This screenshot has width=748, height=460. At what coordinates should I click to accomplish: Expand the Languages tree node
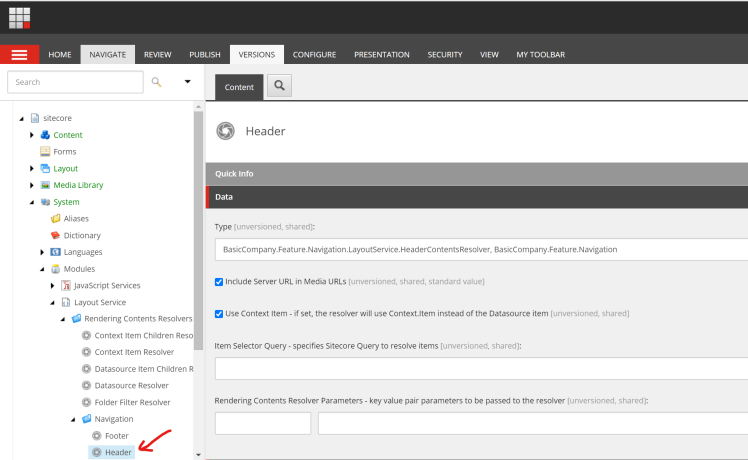43,252
